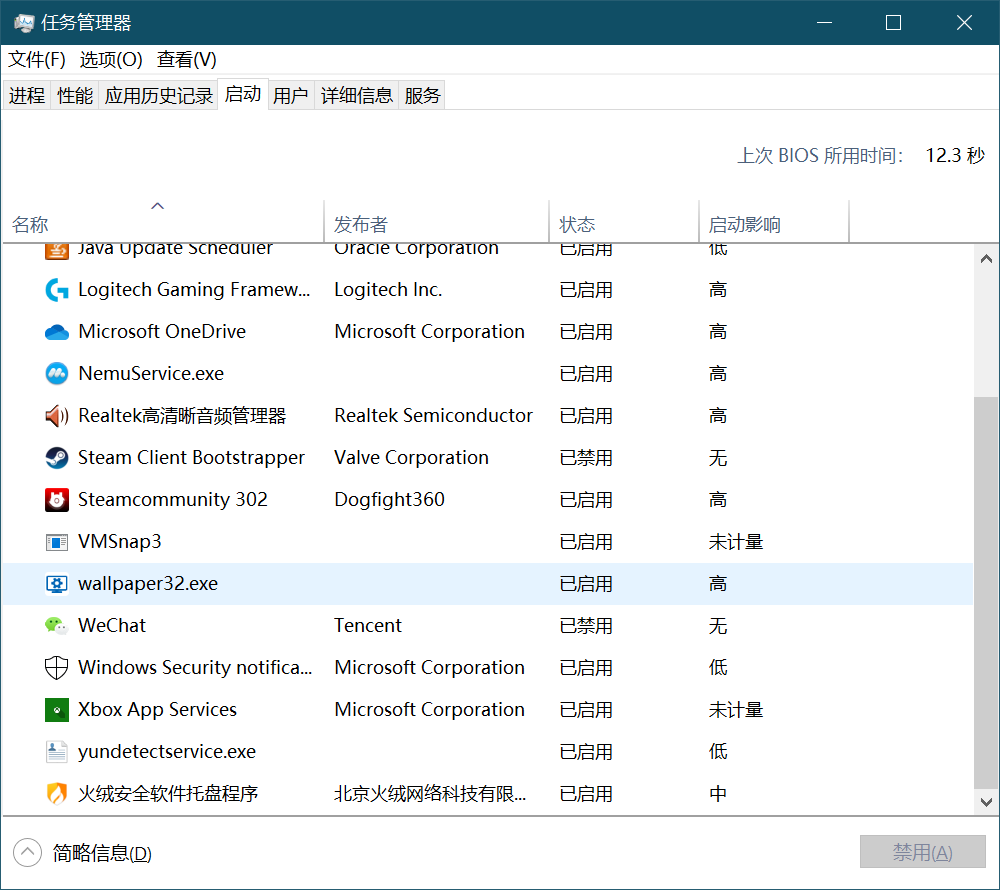1000x890 pixels.
Task: Open the 文件(F) menu
Action: tap(37, 60)
